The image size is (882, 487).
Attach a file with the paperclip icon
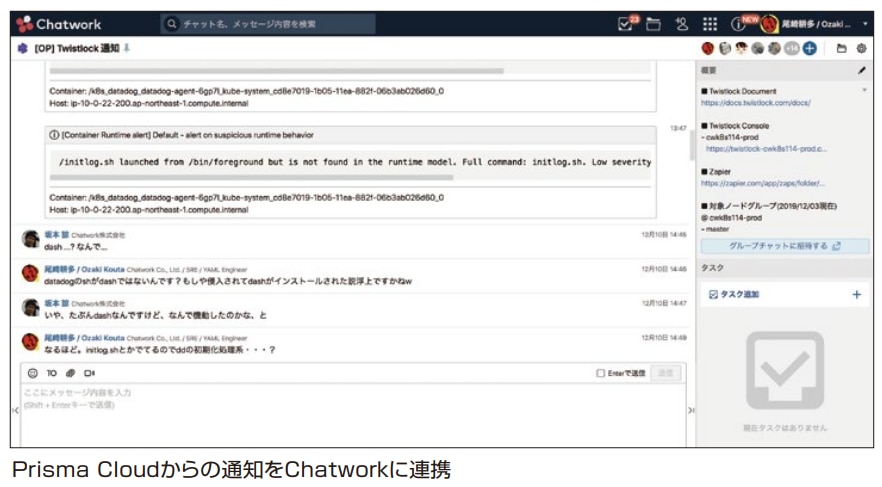(x=70, y=373)
